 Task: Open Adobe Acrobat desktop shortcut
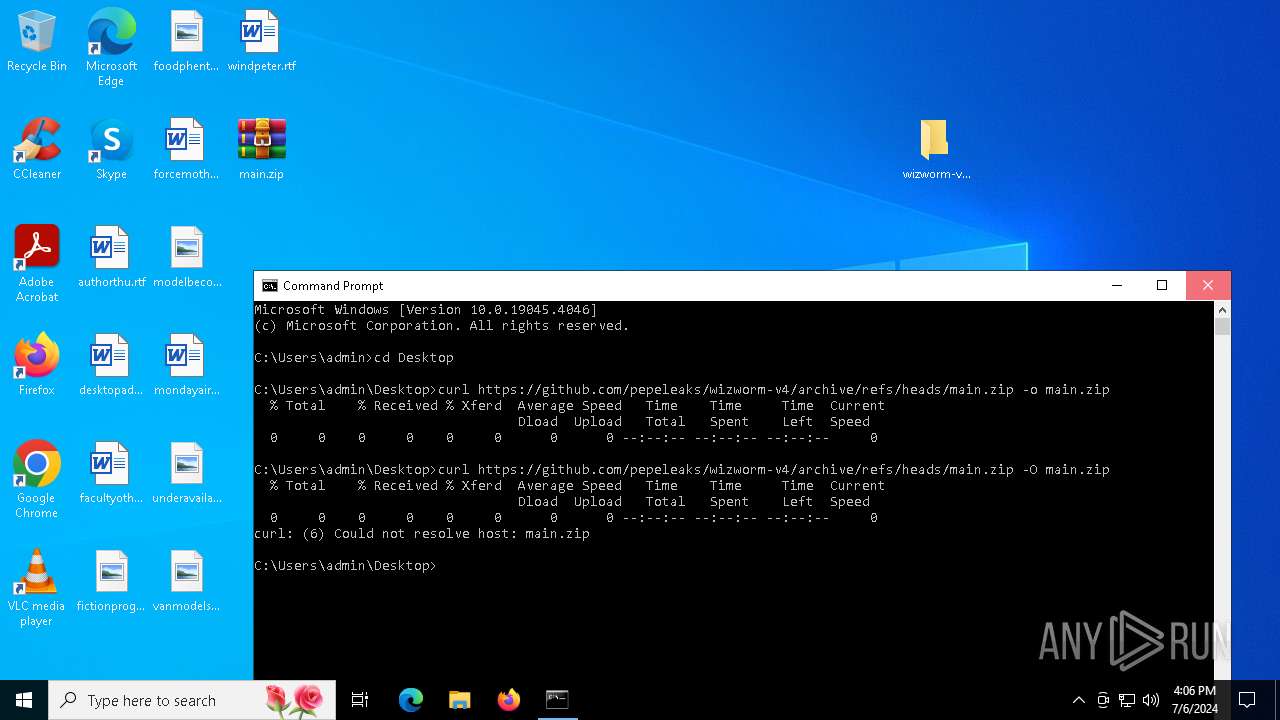tap(37, 264)
